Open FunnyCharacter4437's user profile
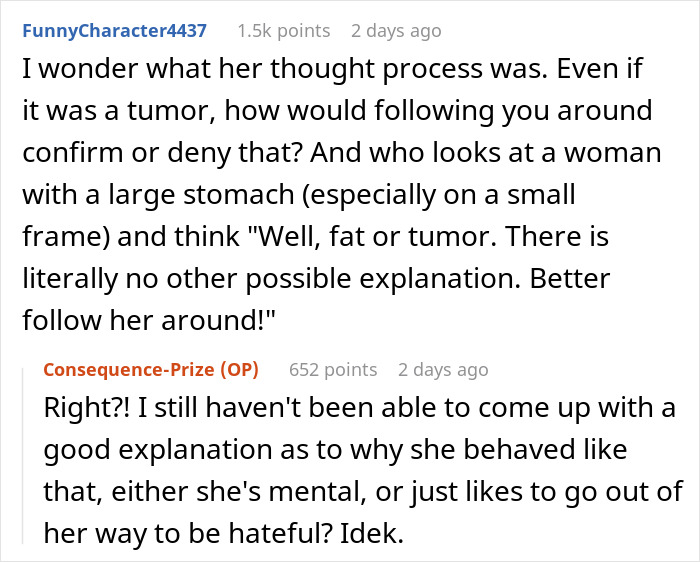 (x=114, y=31)
